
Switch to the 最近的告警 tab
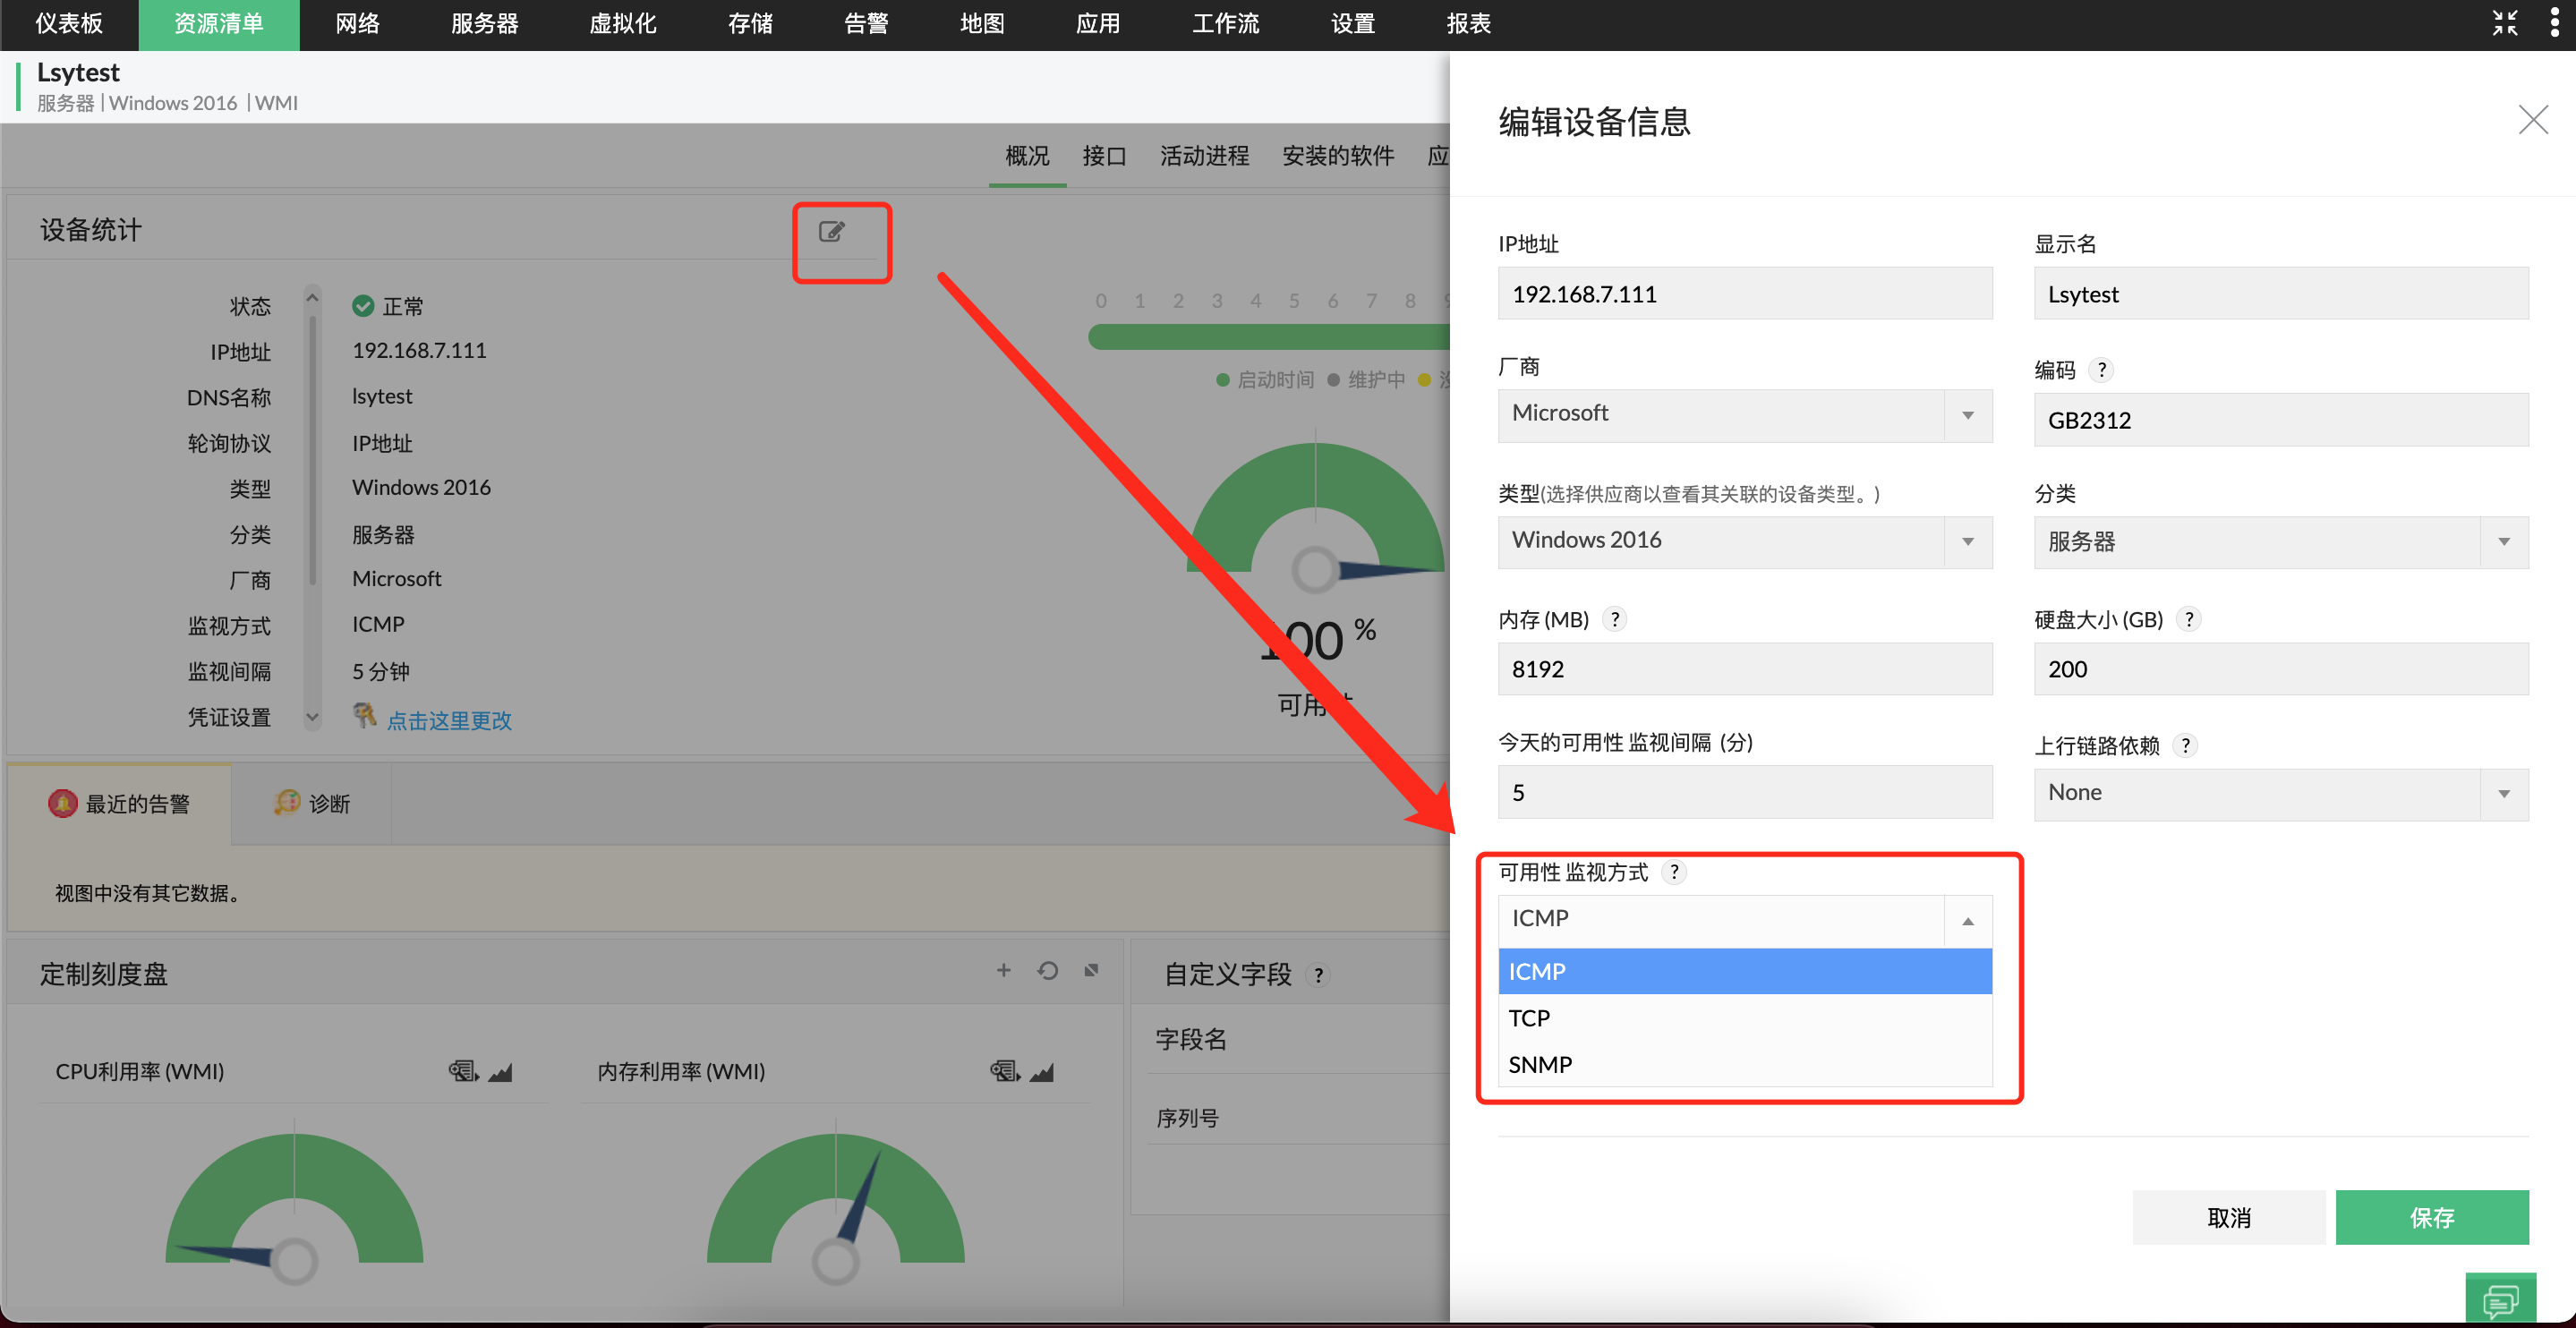coord(119,804)
